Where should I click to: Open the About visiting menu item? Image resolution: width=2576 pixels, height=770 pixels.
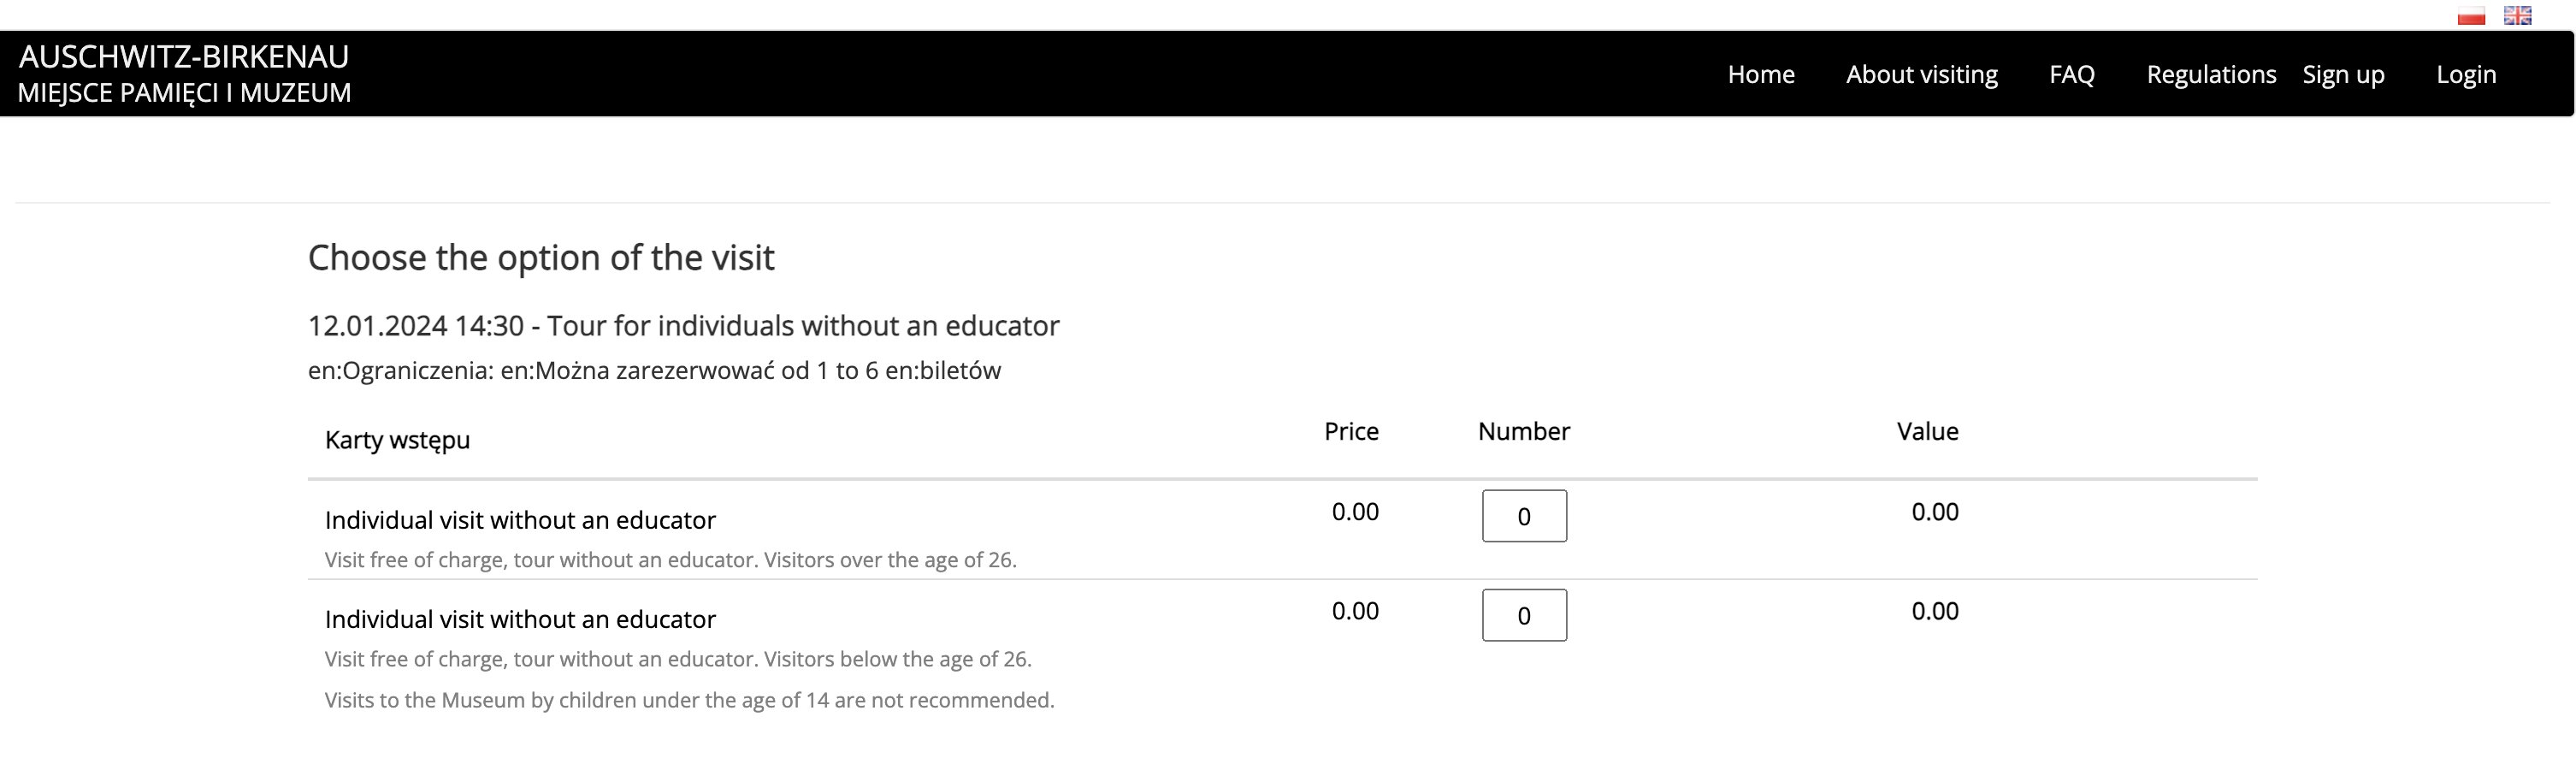pyautogui.click(x=1921, y=75)
